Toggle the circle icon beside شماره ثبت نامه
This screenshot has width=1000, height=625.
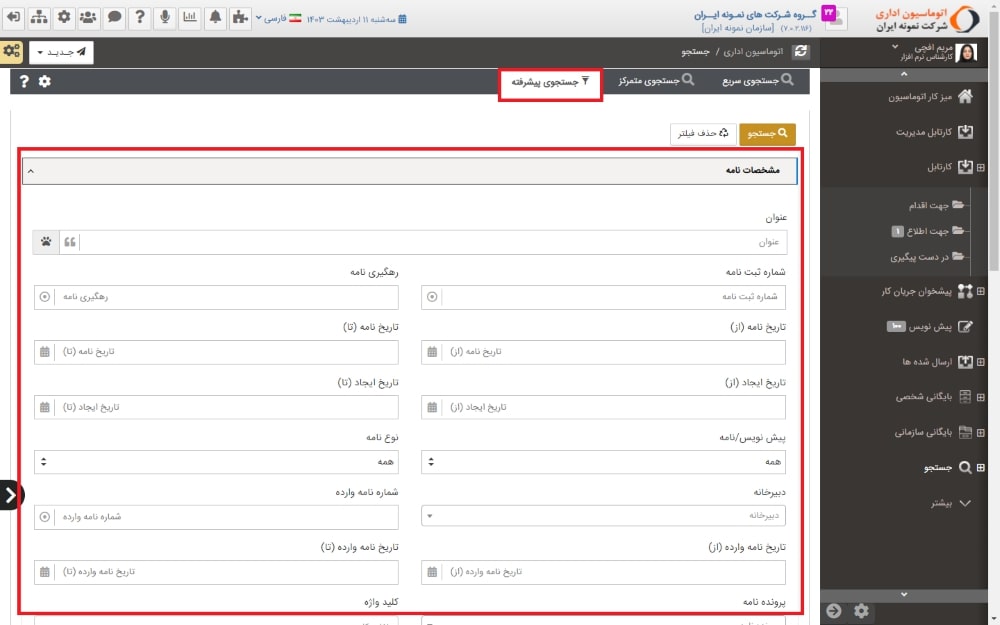(432, 297)
